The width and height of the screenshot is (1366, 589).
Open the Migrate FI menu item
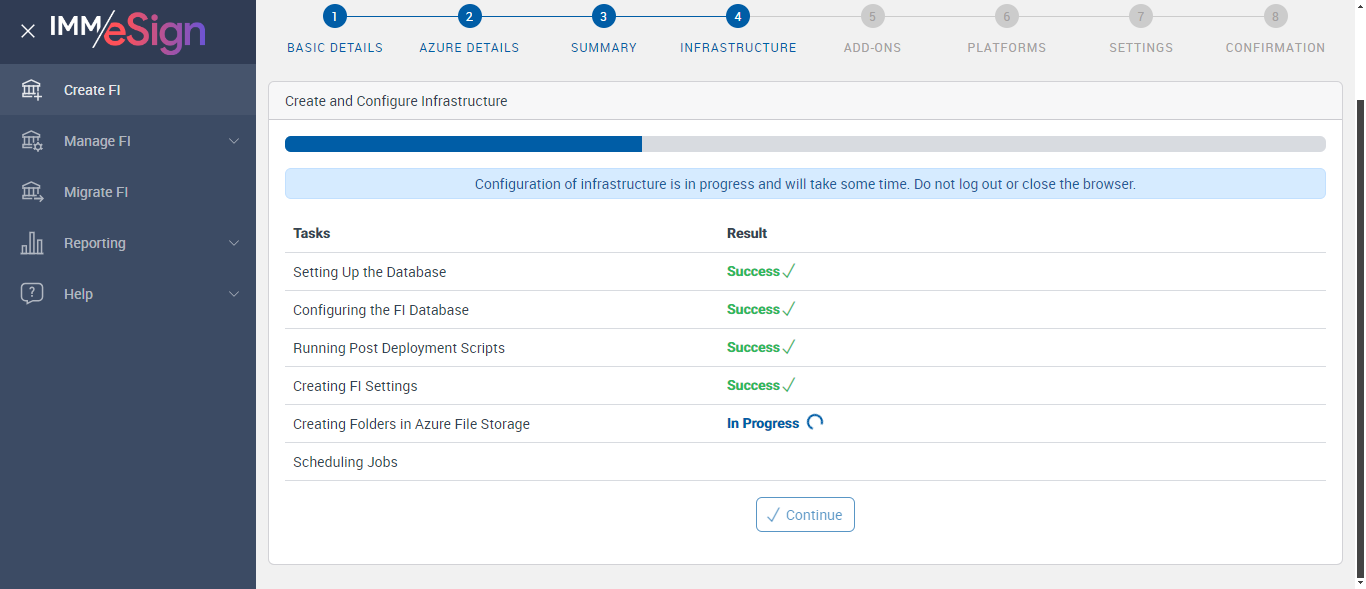tap(96, 192)
